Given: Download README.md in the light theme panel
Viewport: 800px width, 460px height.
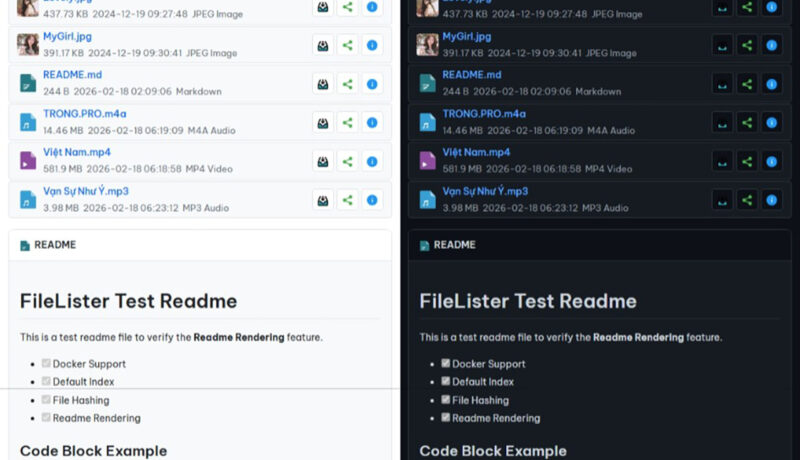Looking at the screenshot, I should [x=322, y=84].
